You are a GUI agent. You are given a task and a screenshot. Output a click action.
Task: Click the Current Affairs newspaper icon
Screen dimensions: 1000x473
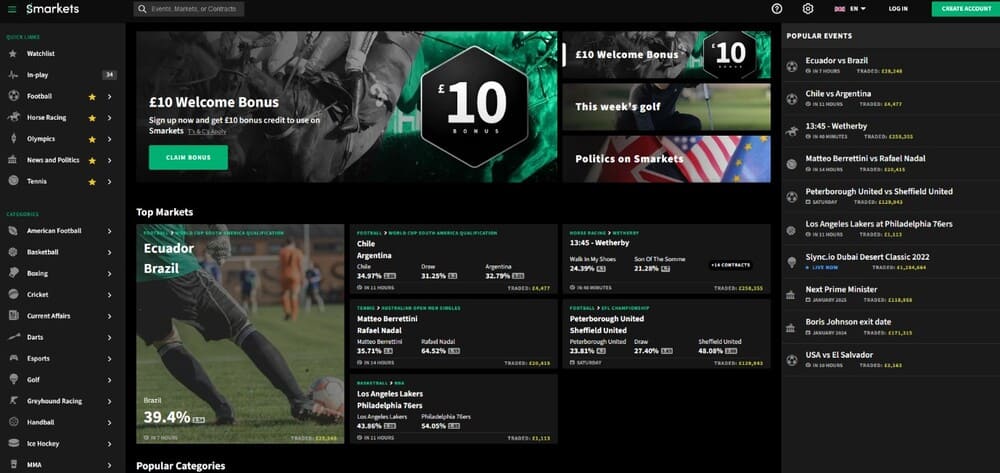13,316
